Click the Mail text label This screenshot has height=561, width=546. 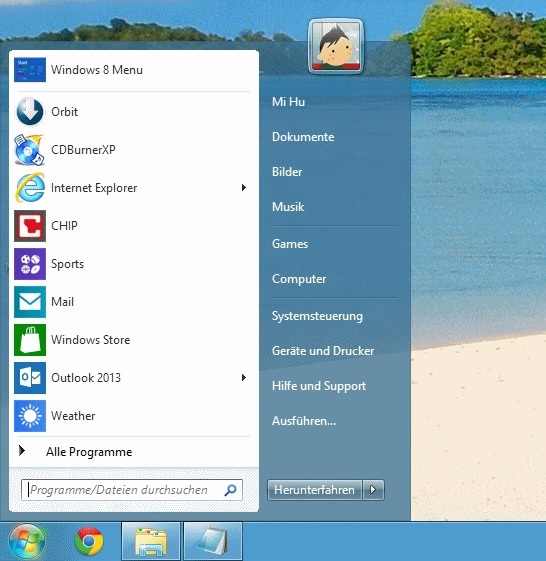62,302
